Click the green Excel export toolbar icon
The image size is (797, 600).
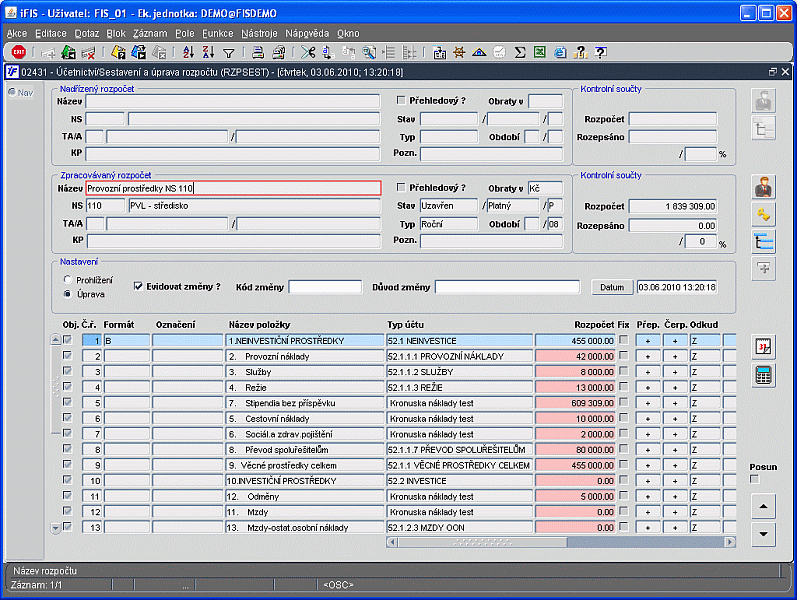pyautogui.click(x=539, y=52)
